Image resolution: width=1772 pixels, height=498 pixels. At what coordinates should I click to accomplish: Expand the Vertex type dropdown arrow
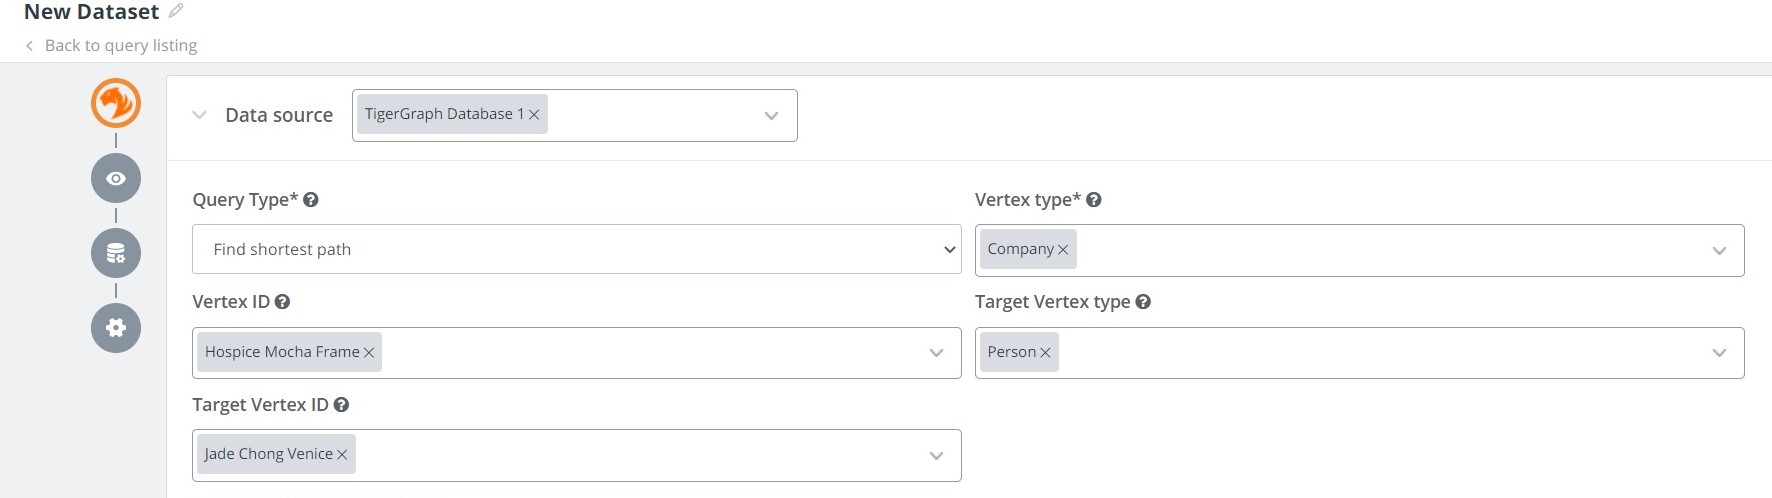tap(1719, 251)
